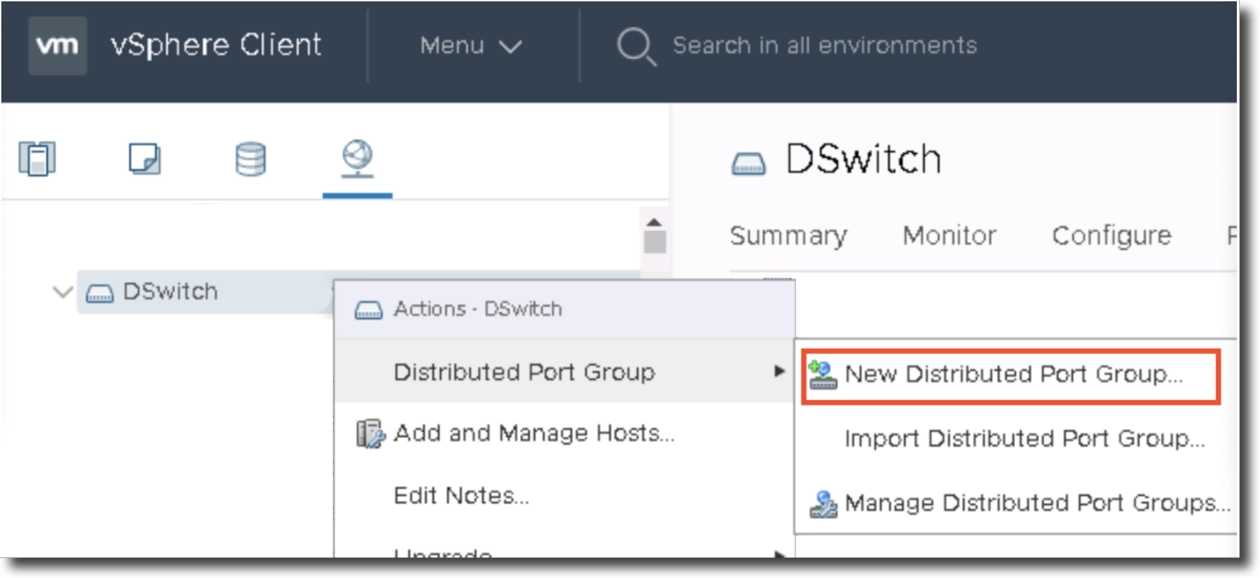
Task: Type in Search in all environments field
Action: pyautogui.click(x=824, y=46)
